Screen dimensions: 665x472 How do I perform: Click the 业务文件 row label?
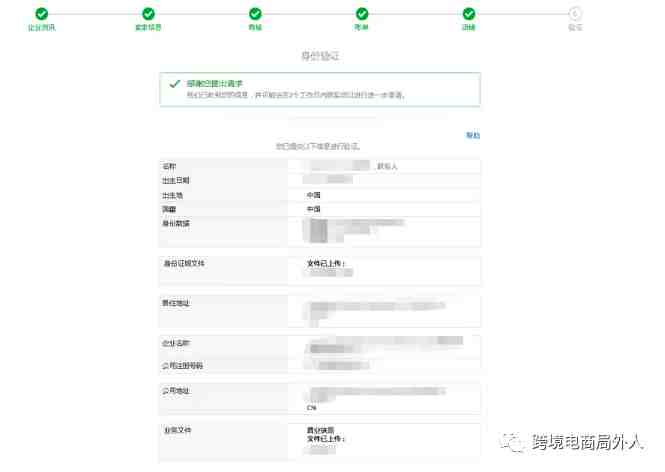point(177,430)
